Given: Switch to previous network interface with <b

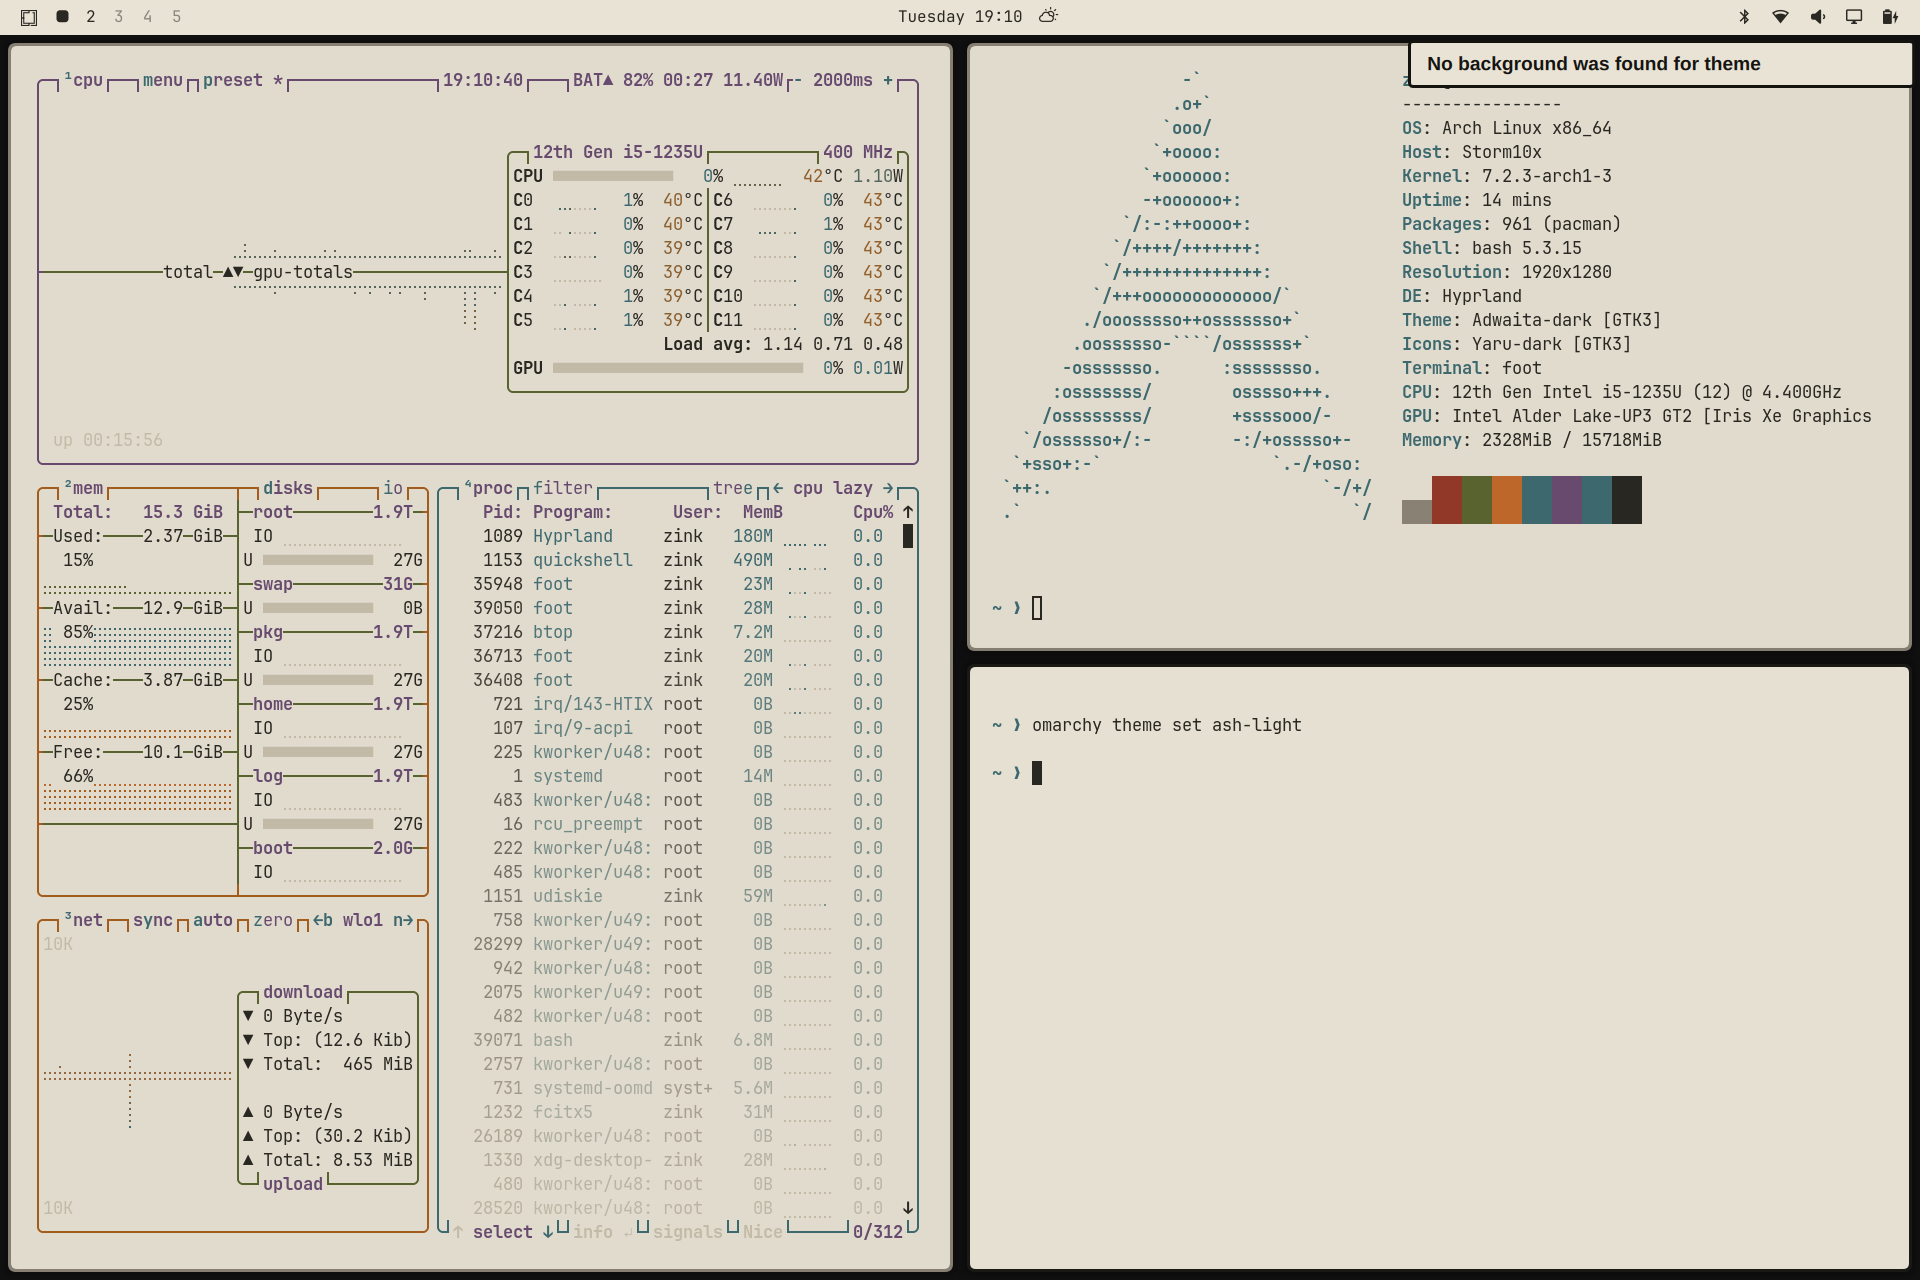Looking at the screenshot, I should (x=322, y=920).
